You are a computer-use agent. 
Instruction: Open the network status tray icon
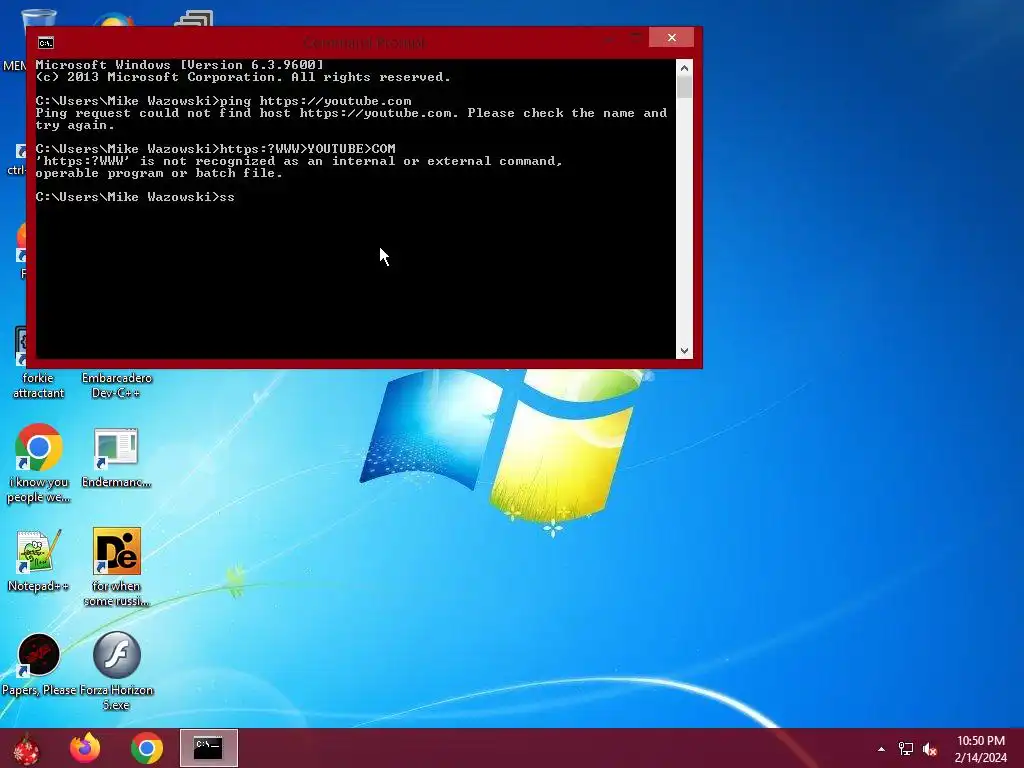click(905, 749)
